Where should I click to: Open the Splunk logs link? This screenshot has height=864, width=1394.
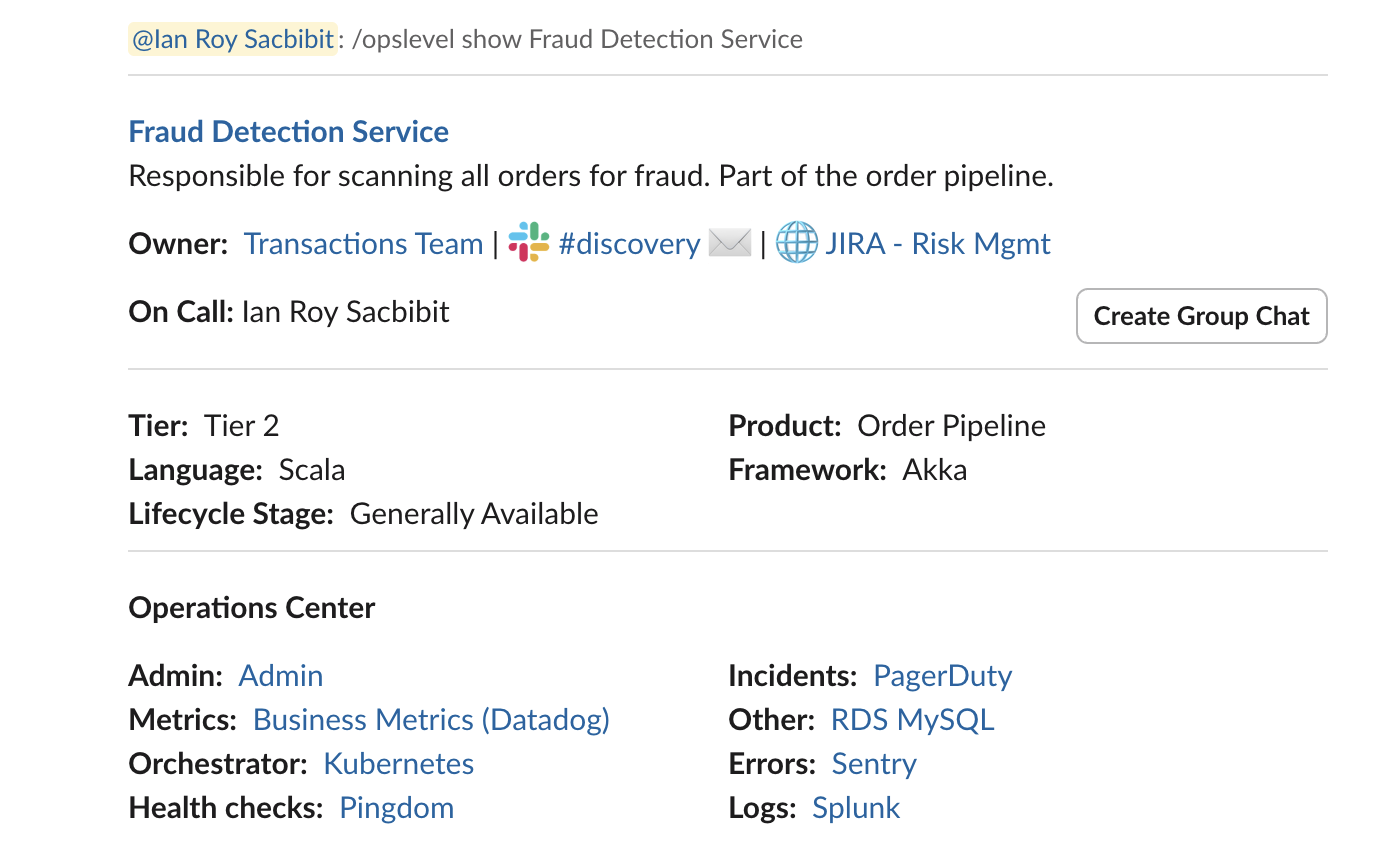[856, 808]
